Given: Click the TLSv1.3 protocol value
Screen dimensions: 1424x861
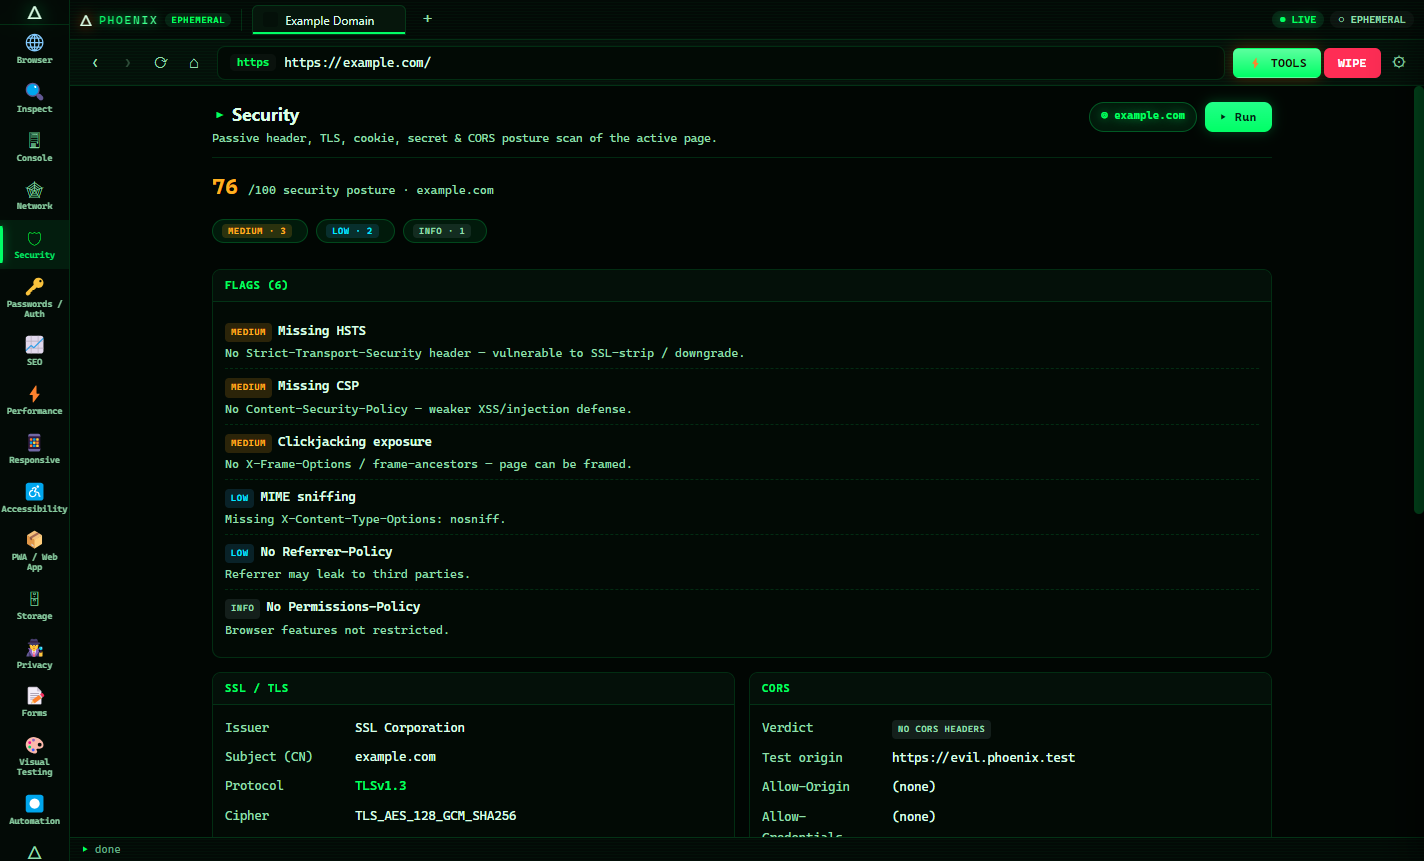Looking at the screenshot, I should (x=381, y=786).
